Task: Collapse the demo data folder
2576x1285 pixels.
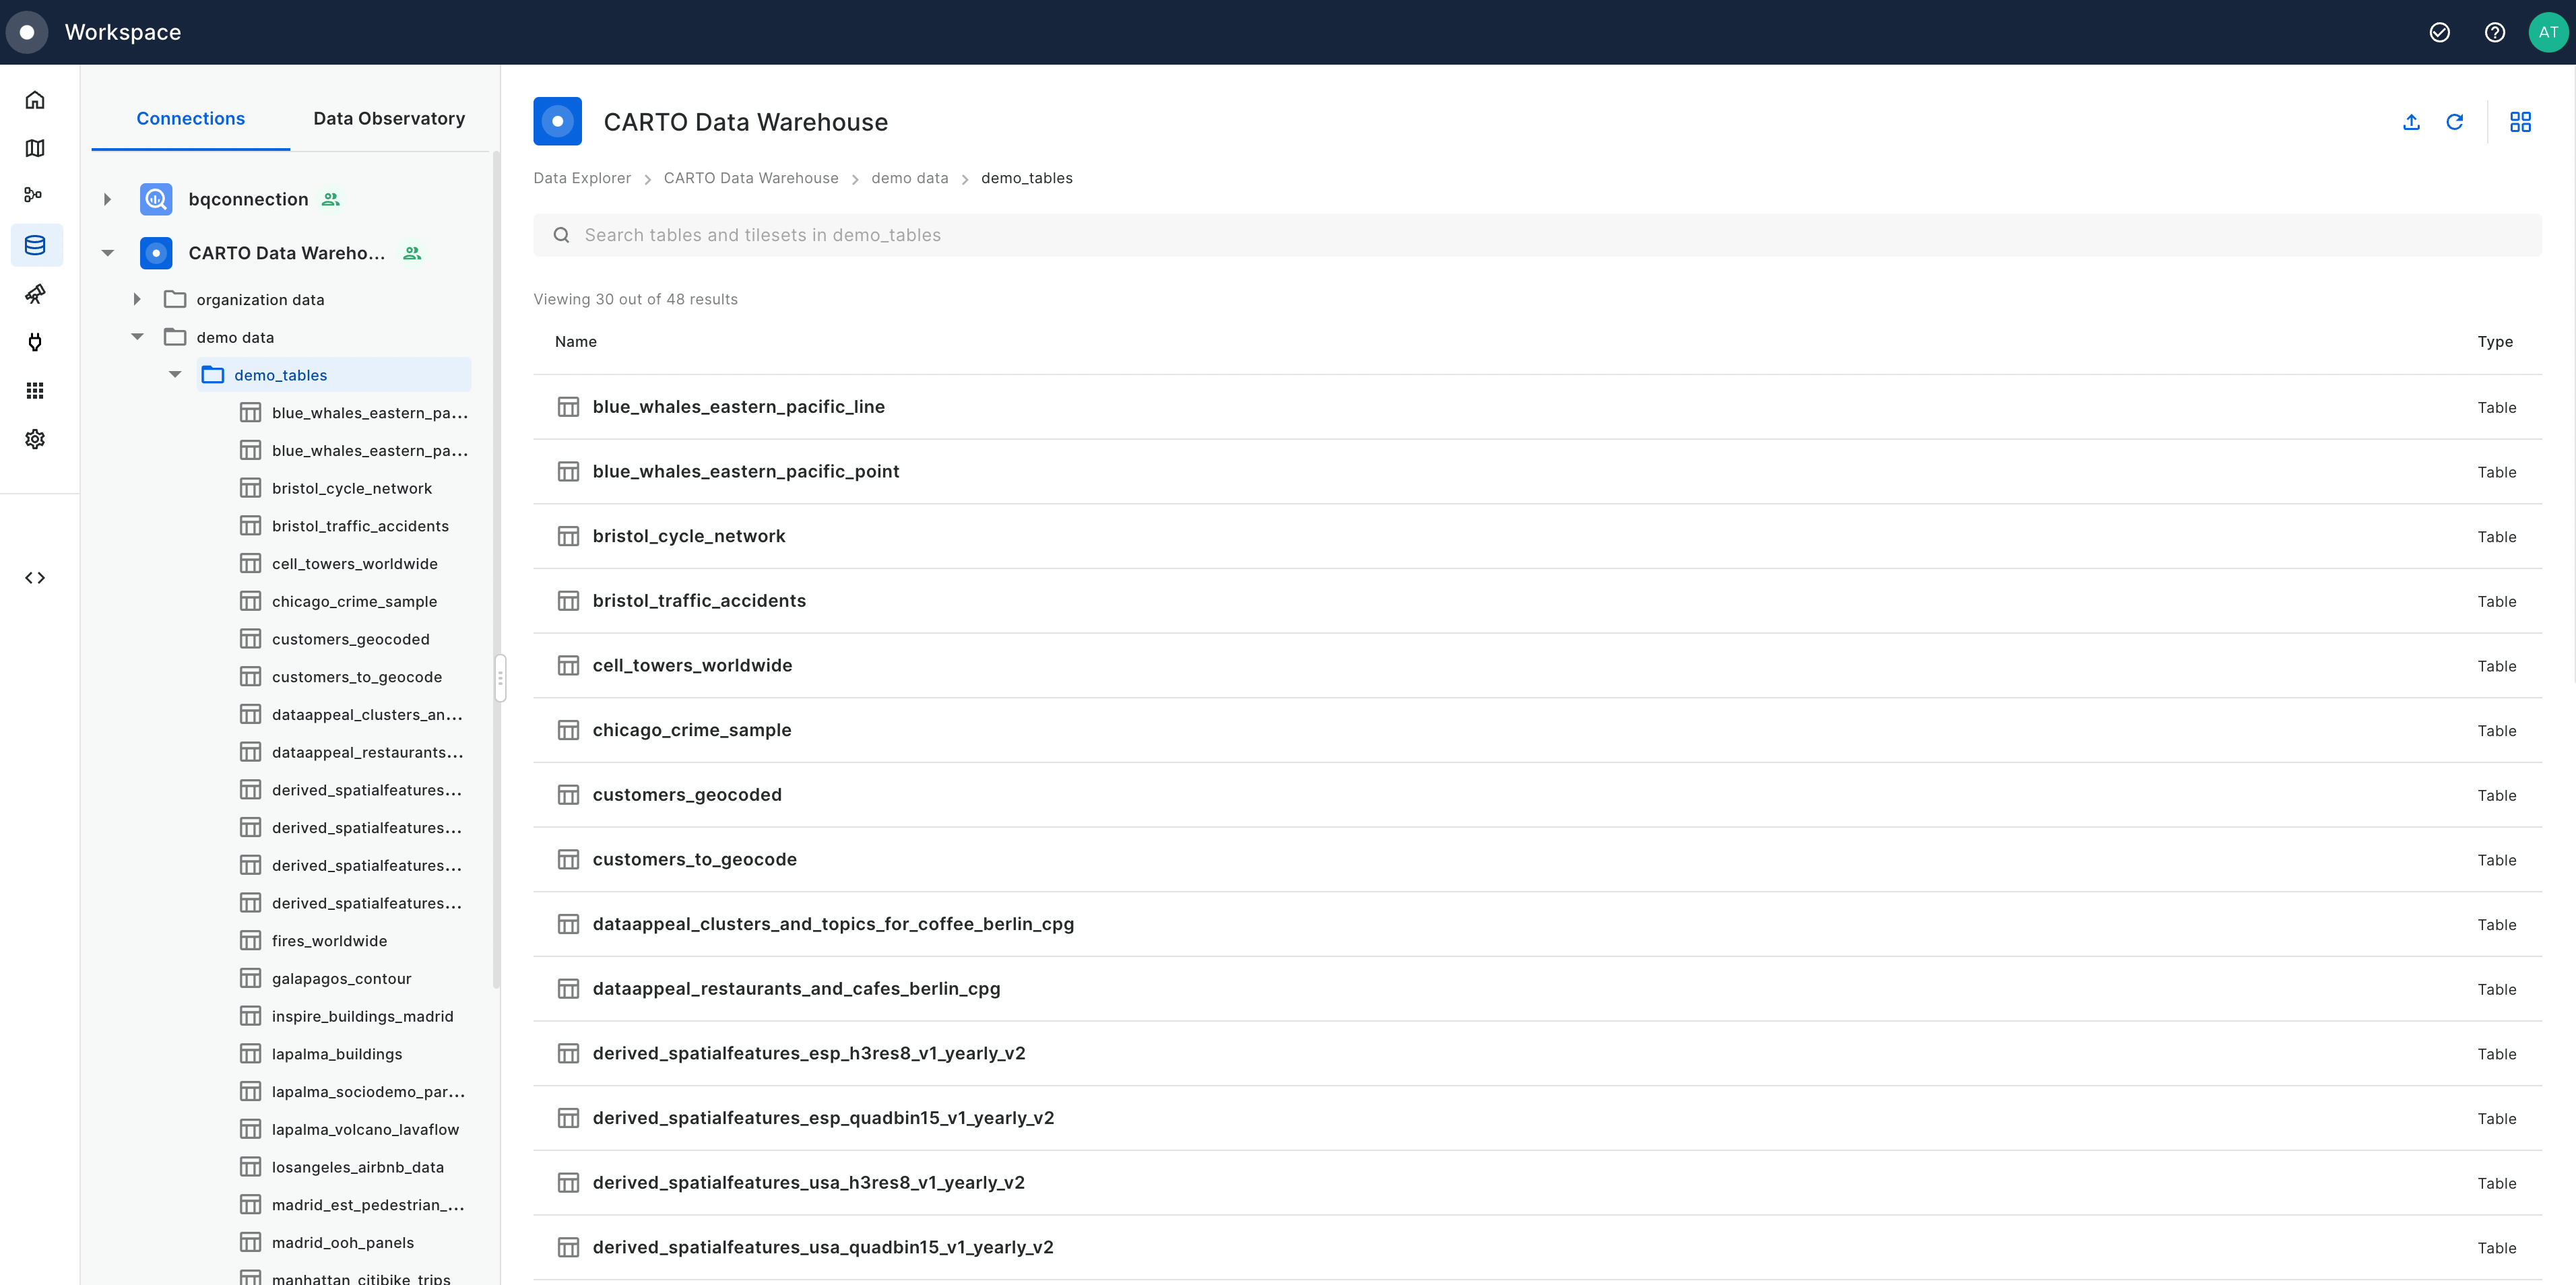Action: (x=137, y=337)
